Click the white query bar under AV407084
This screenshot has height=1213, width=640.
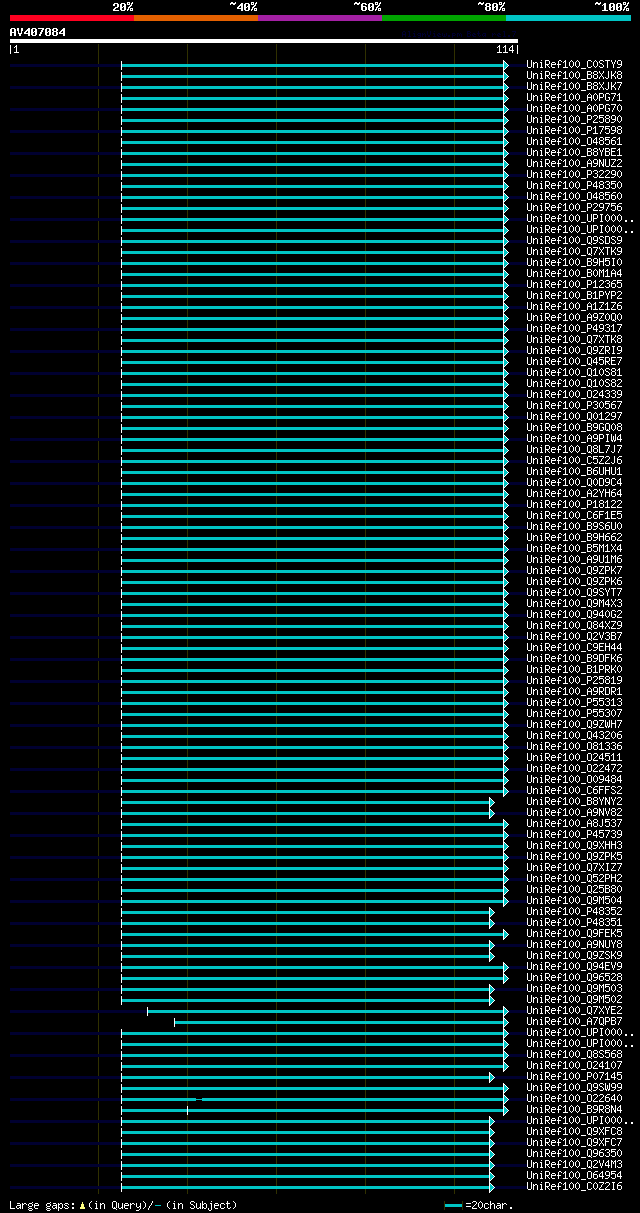[264, 41]
